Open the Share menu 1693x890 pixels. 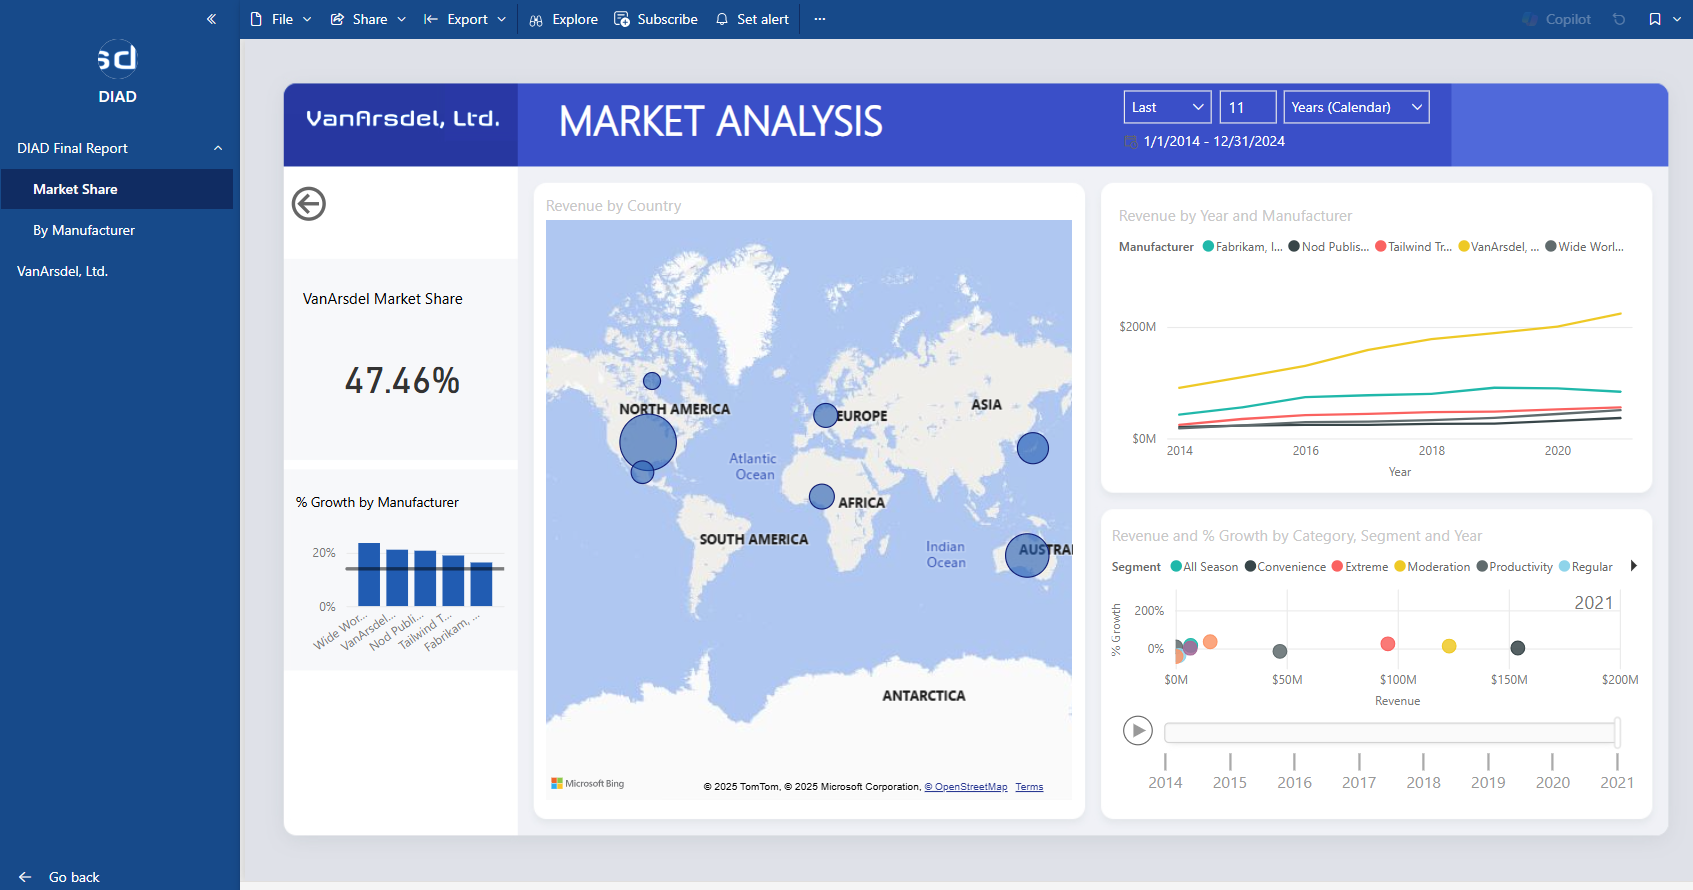pos(368,19)
